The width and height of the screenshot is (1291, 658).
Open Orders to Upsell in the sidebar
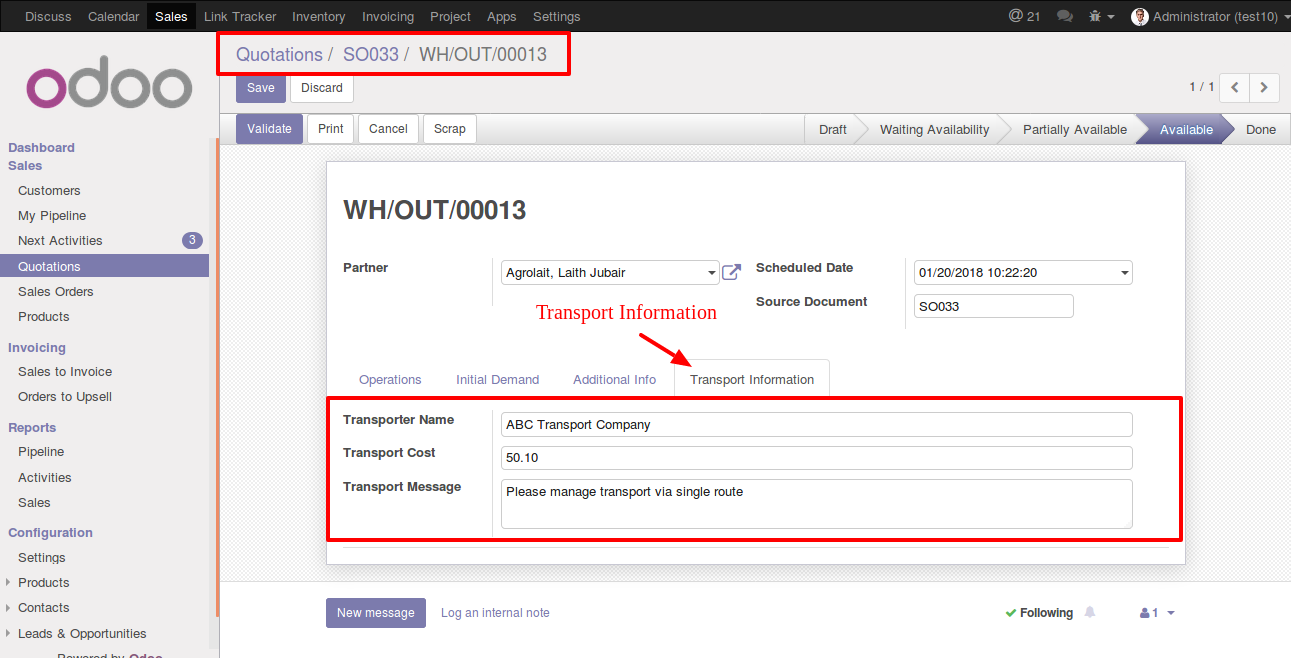tap(65, 396)
